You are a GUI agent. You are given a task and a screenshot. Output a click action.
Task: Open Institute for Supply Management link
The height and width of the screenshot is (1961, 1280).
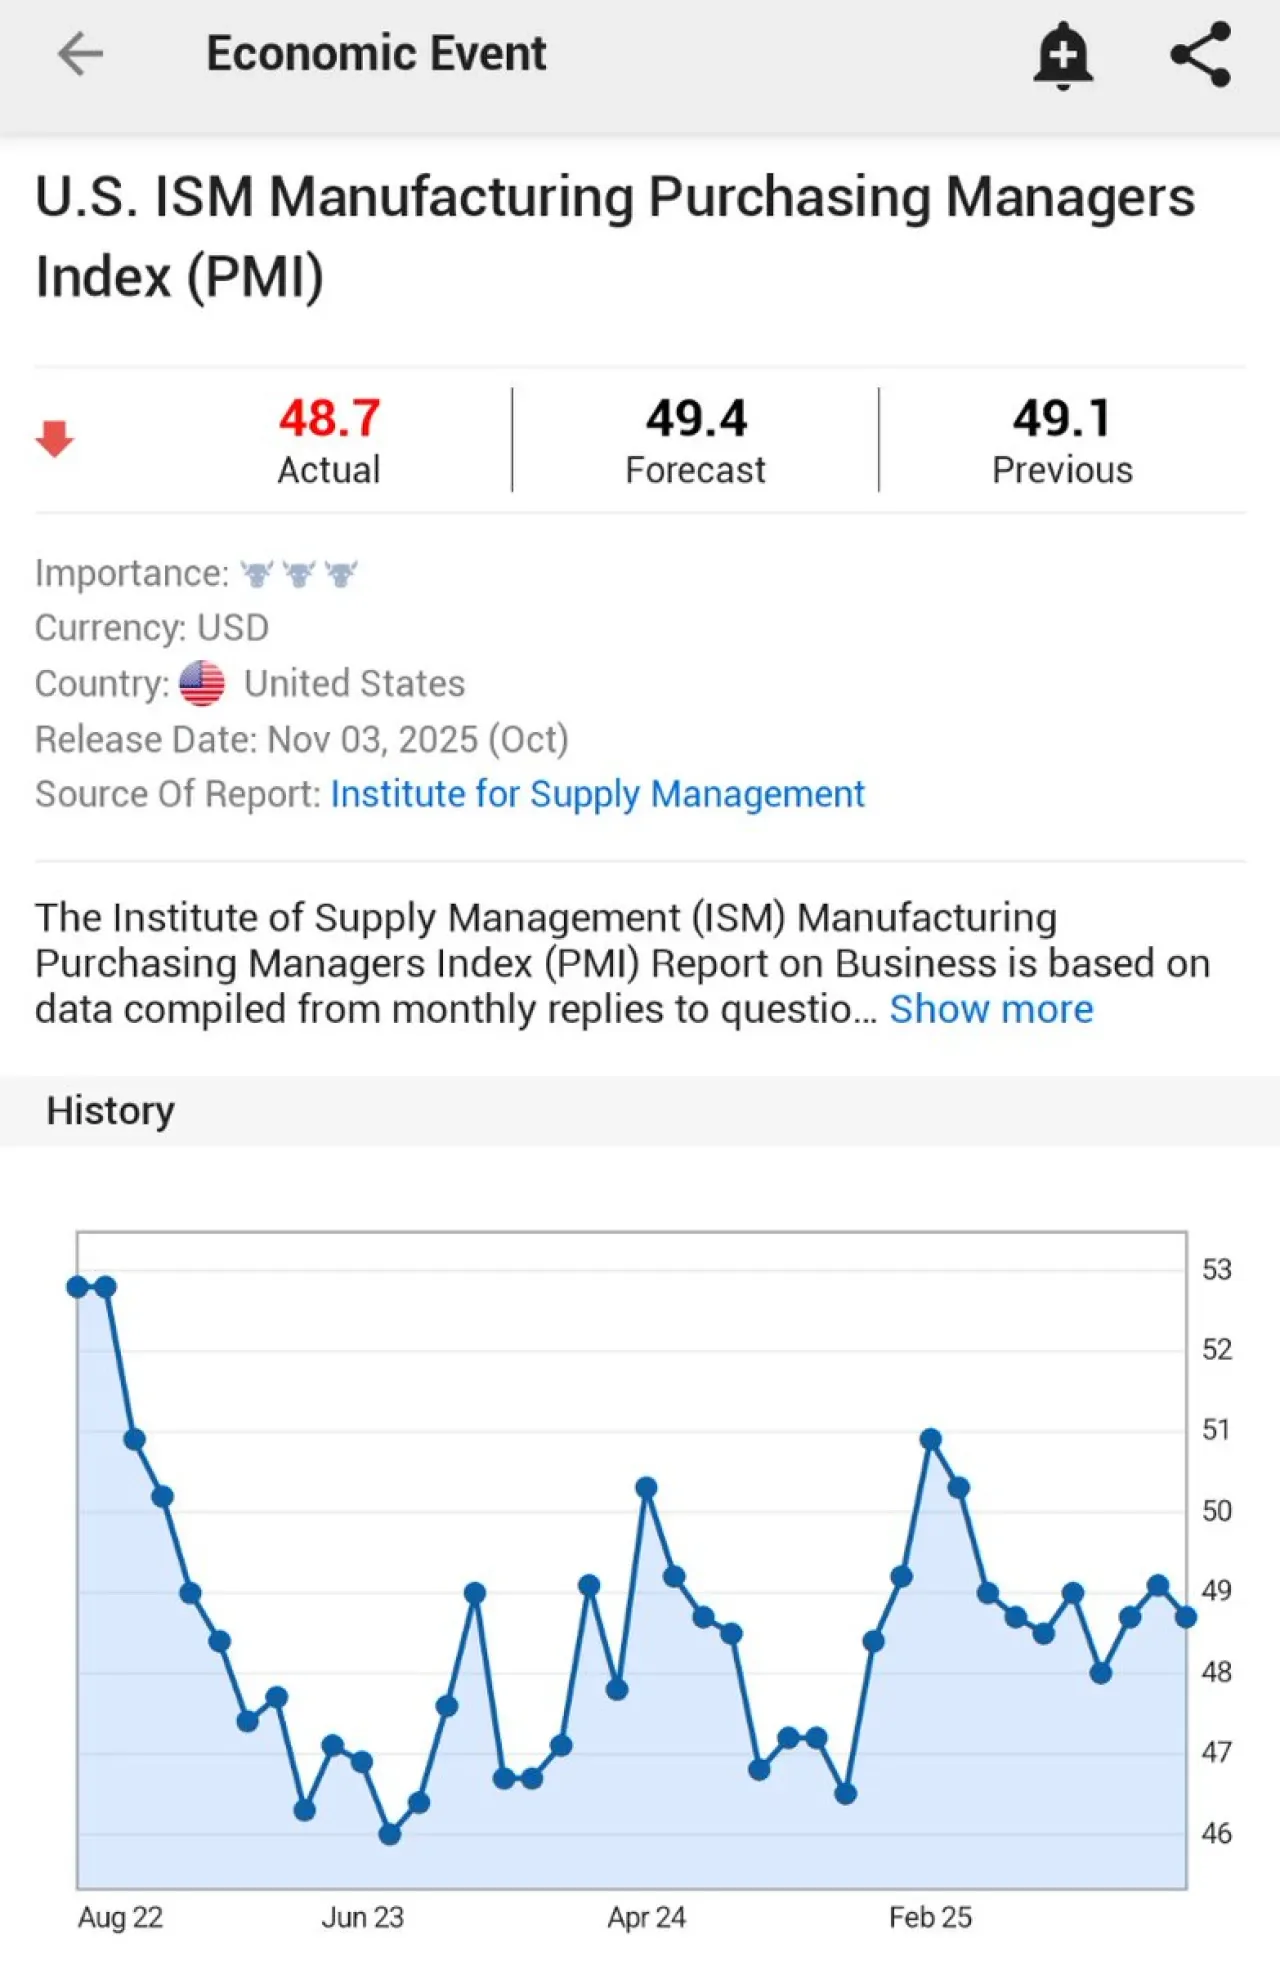[598, 794]
